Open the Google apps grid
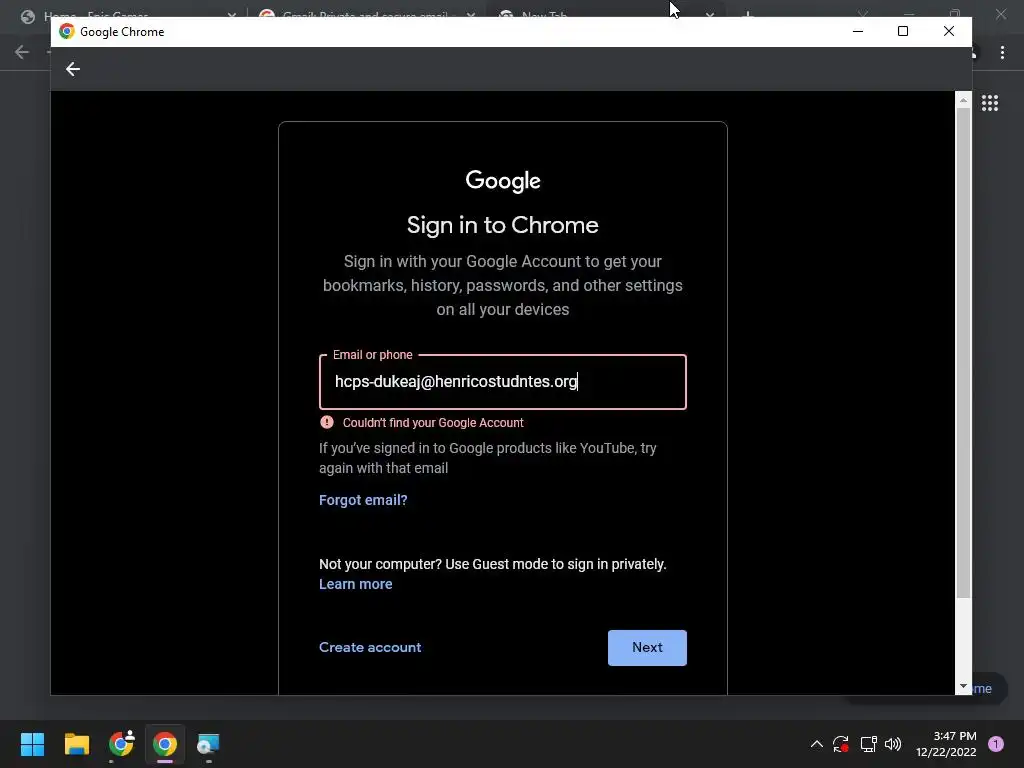 [x=989, y=103]
